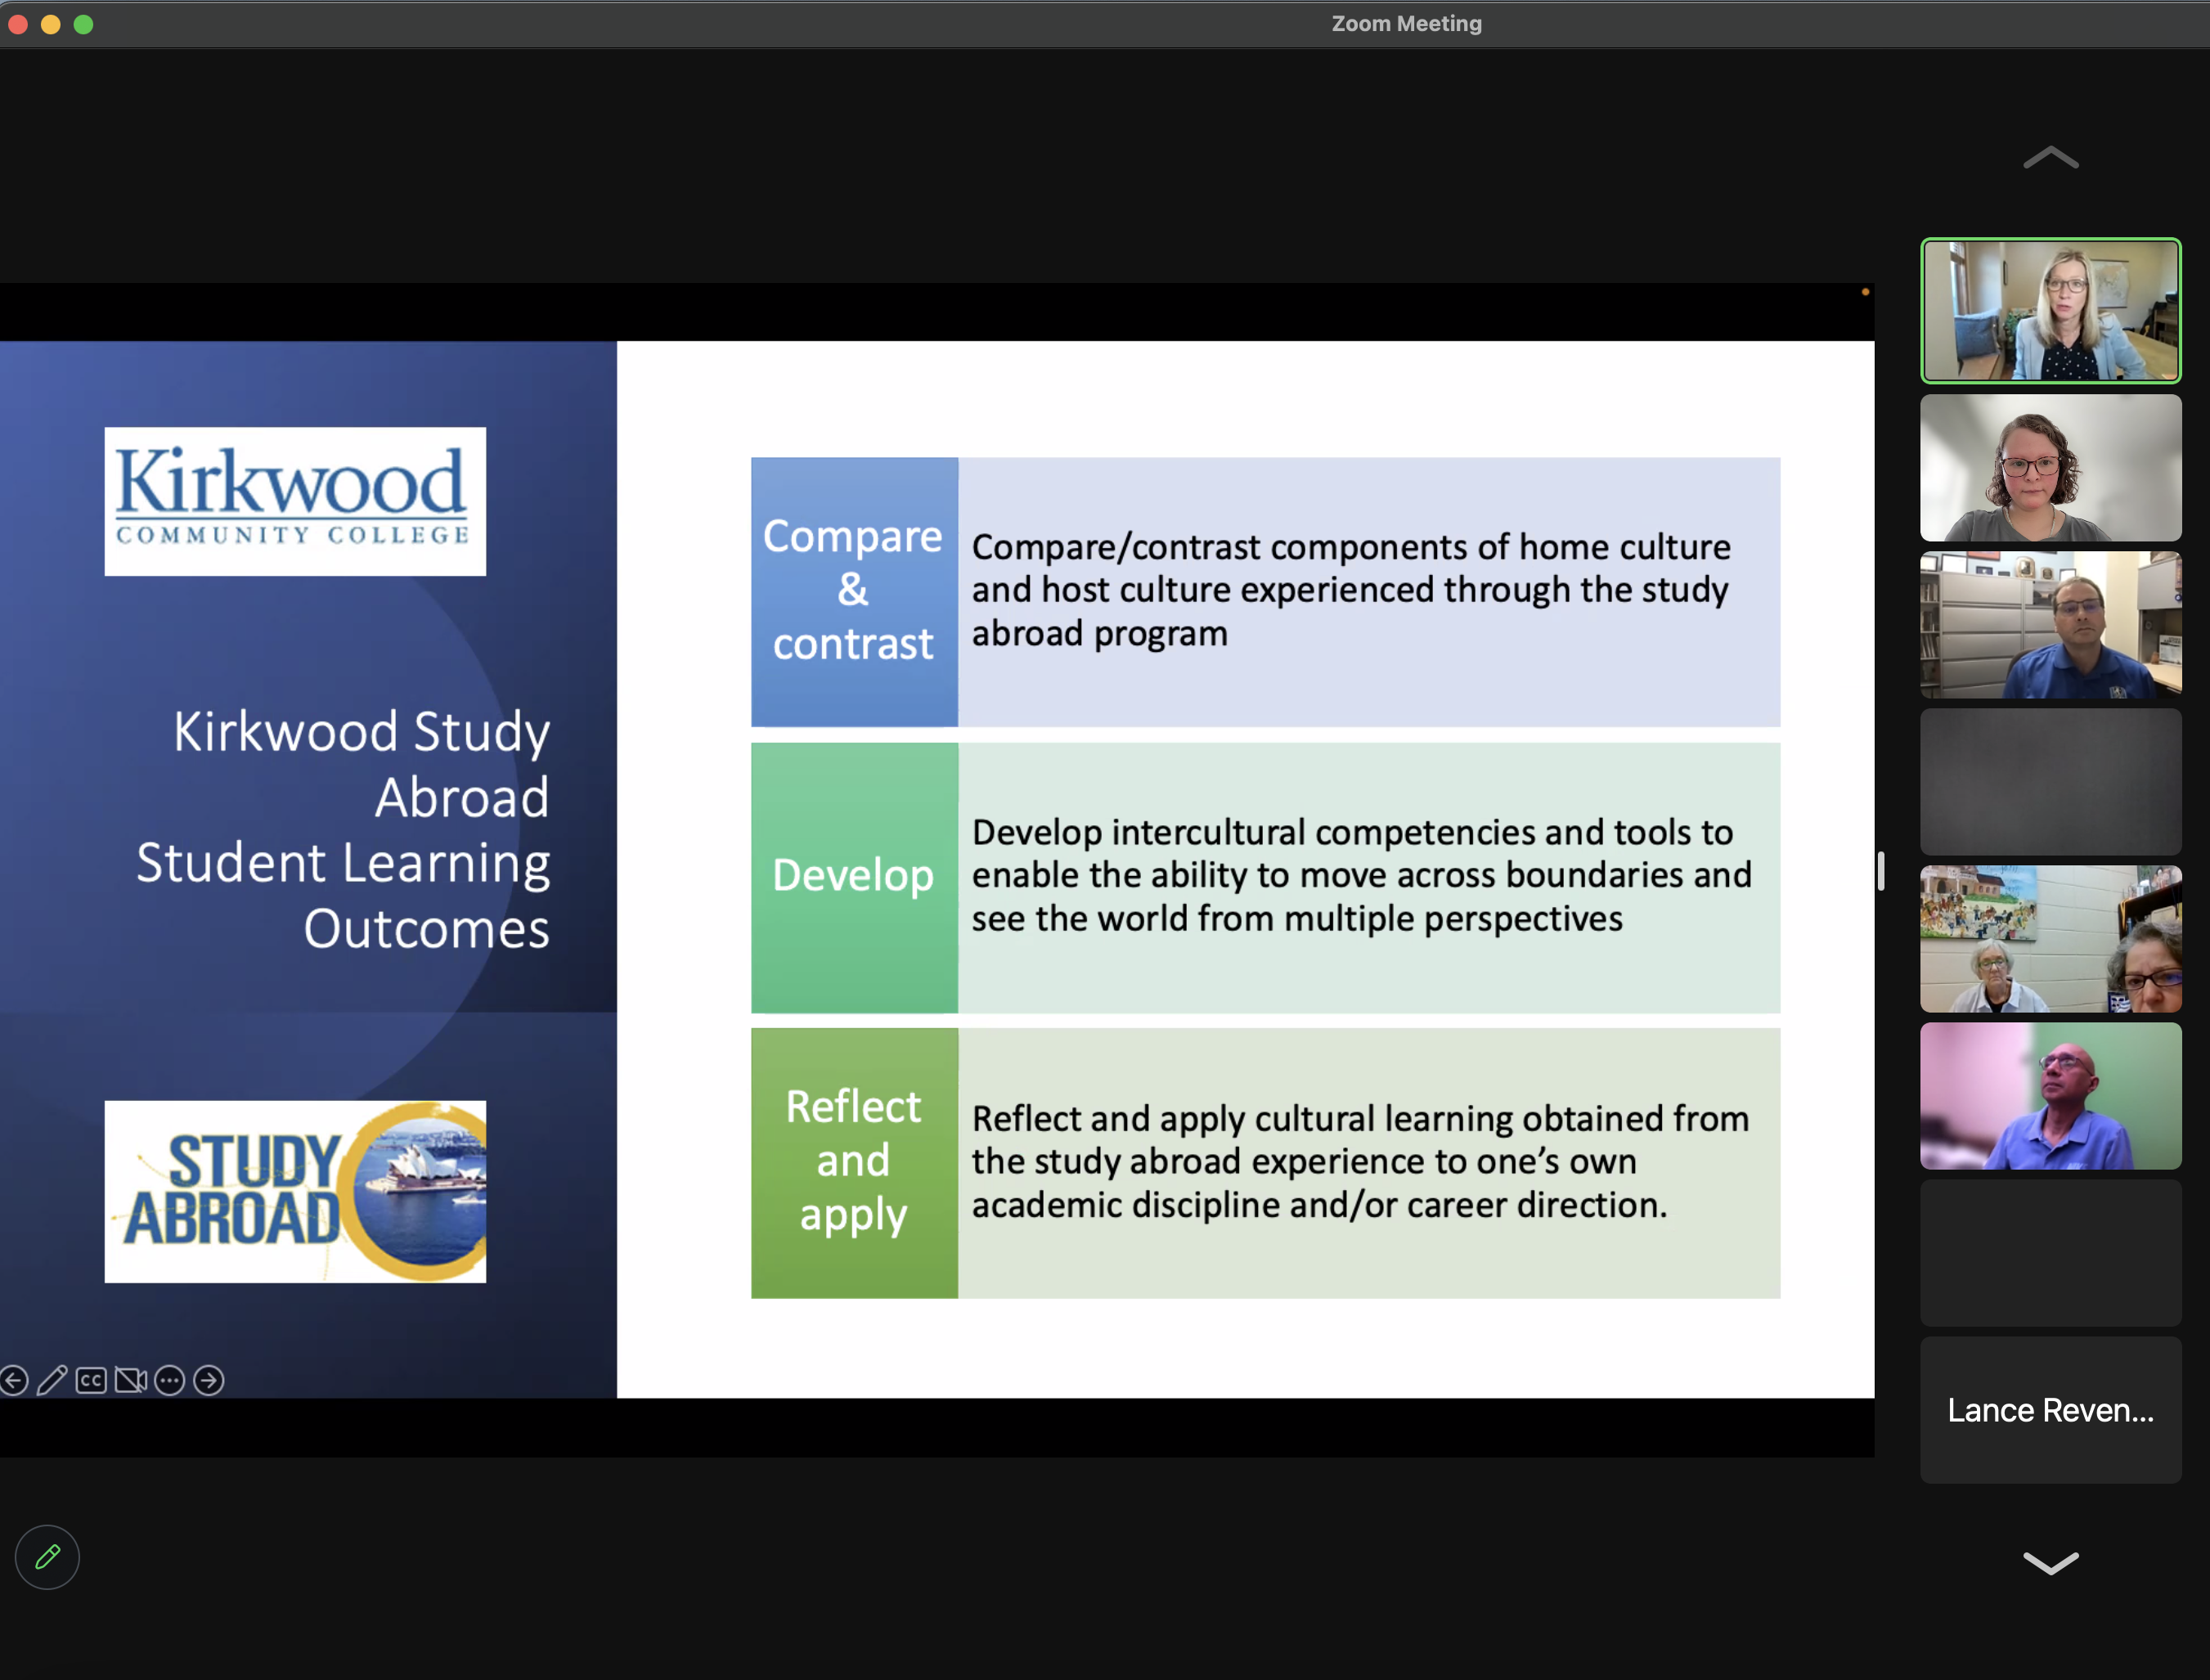Click the Kirkwood Community College logo

[295, 501]
